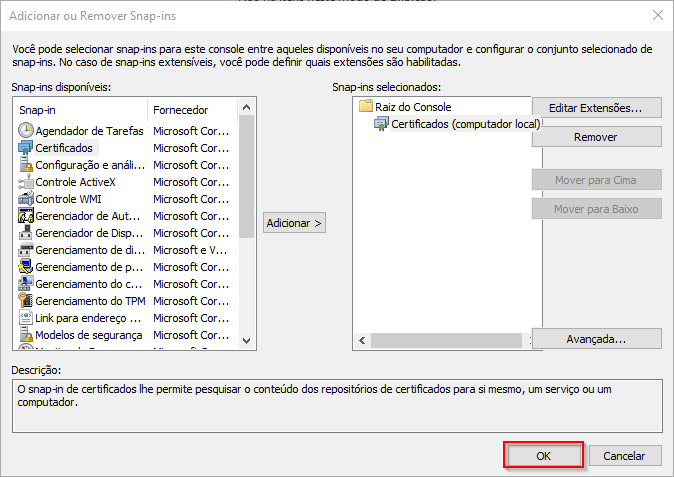Select the Gerenciador de Aut... snap-in icon
Viewport: 674px width, 477px height.
[26, 216]
